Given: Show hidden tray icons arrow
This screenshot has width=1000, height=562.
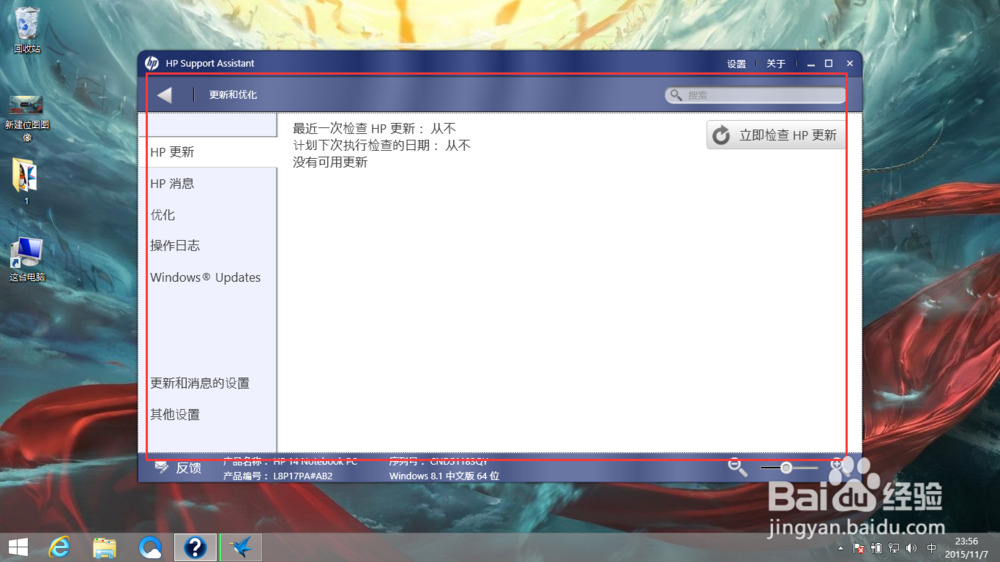Looking at the screenshot, I should pos(841,548).
